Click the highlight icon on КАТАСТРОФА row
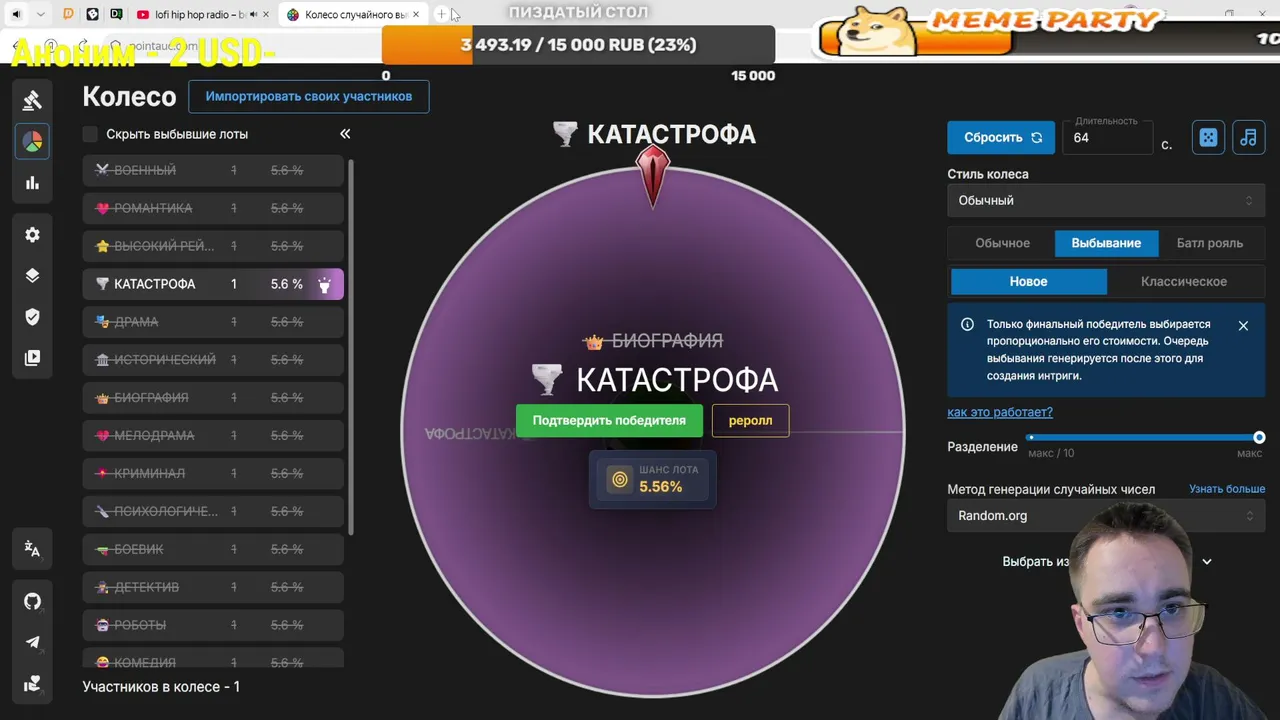The height and width of the screenshot is (720, 1280). [x=324, y=284]
